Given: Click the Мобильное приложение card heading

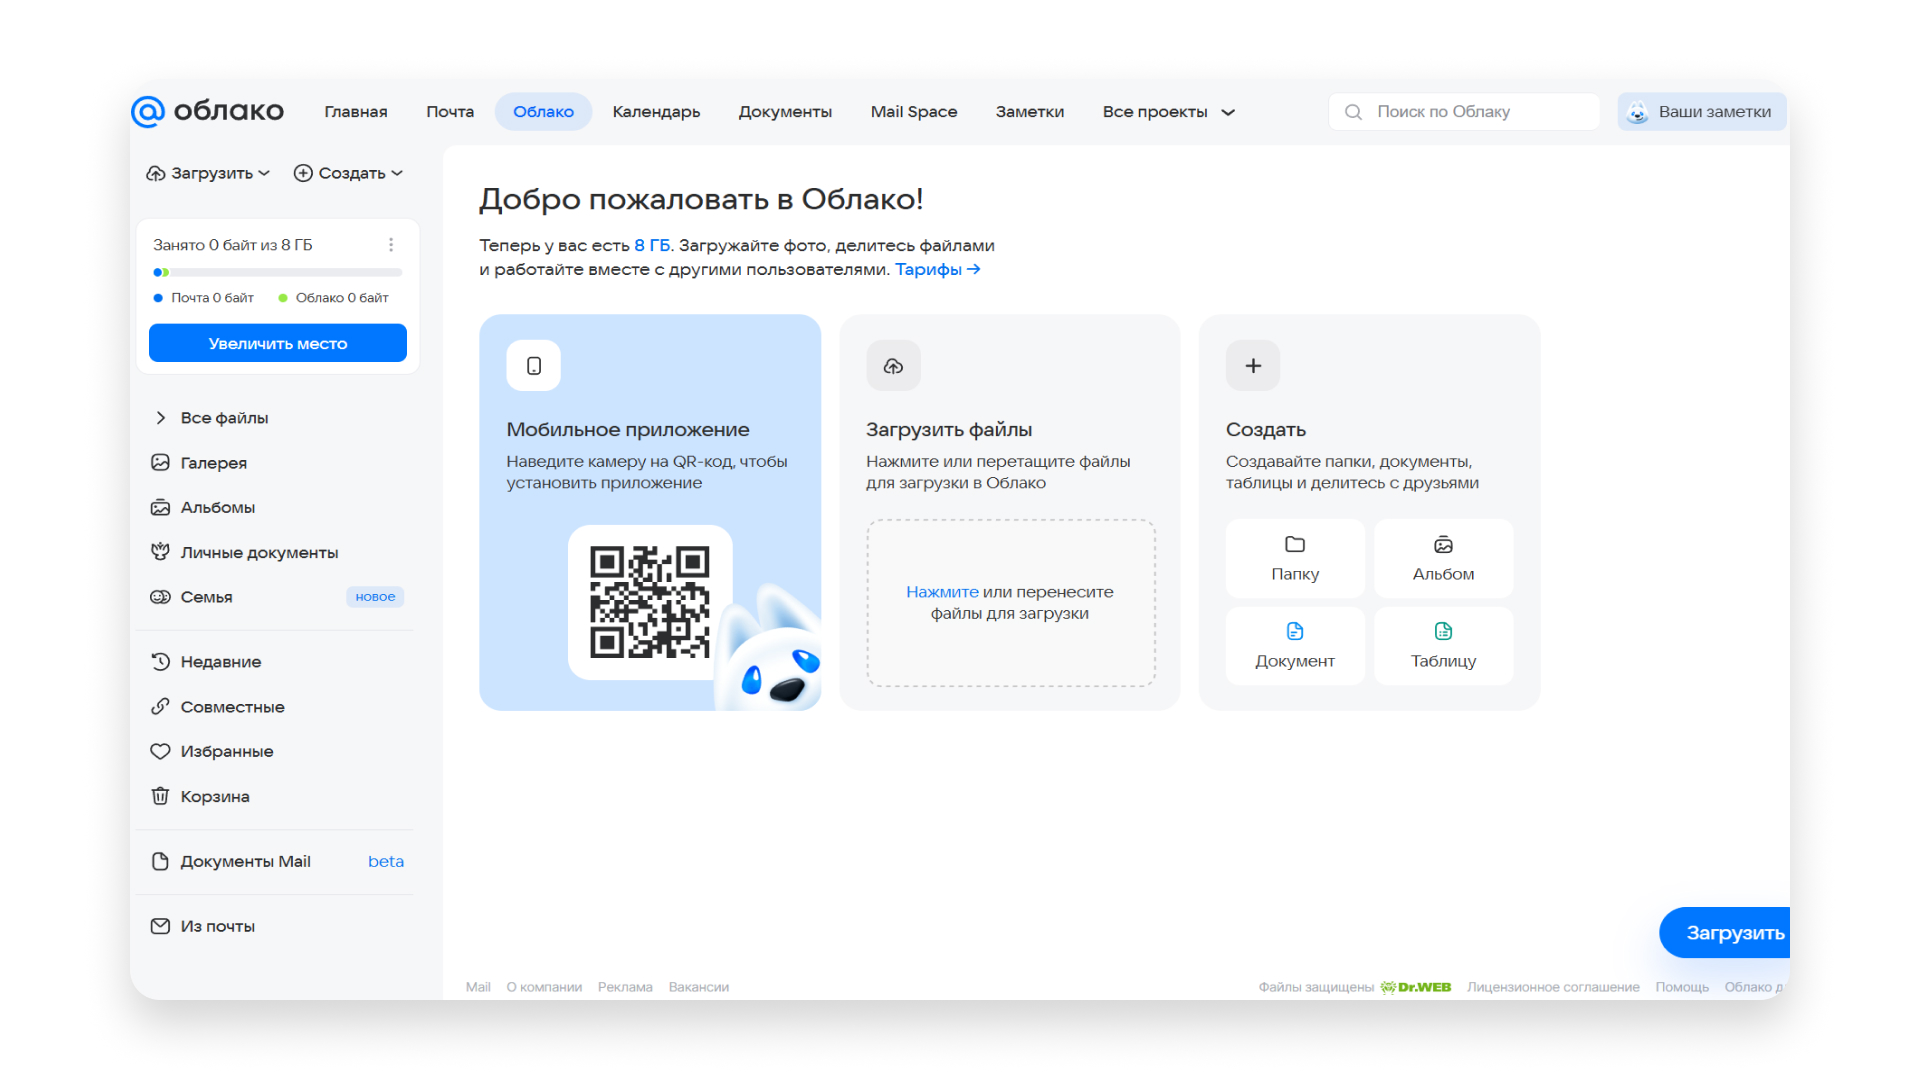Looking at the screenshot, I should click(628, 429).
